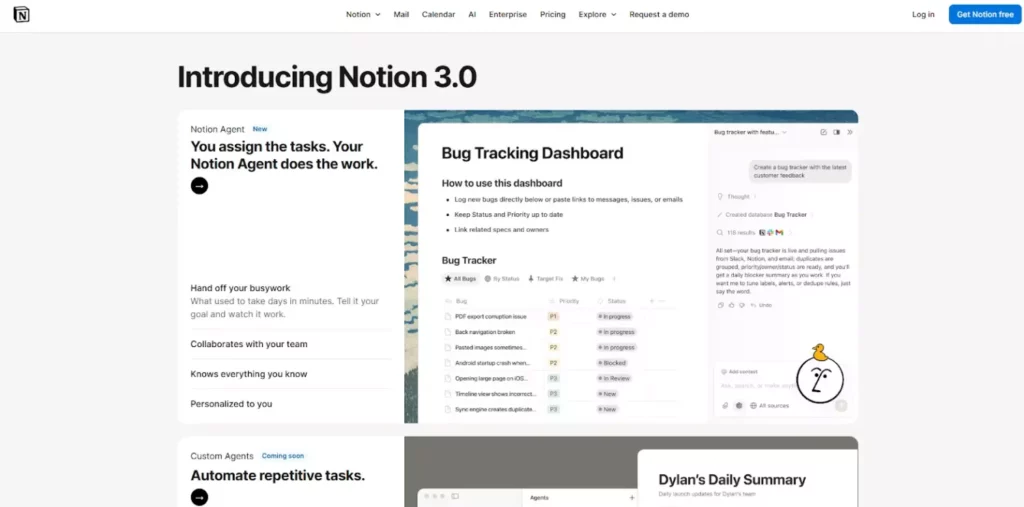The width and height of the screenshot is (1024, 507).
Task: Click Request a demo link
Action: pyautogui.click(x=659, y=14)
